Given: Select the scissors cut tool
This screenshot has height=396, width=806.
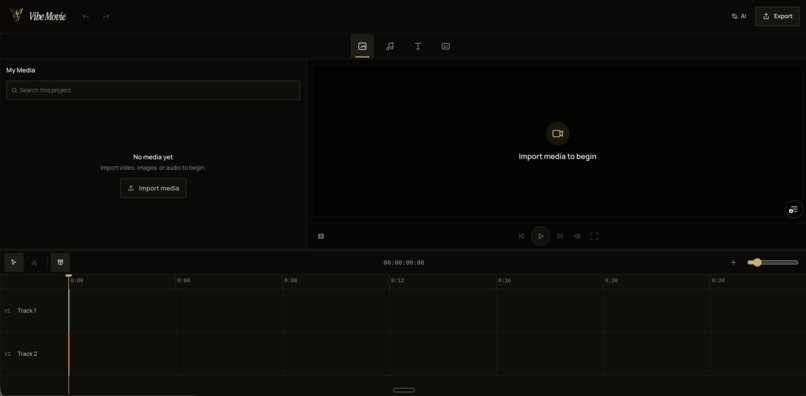Looking at the screenshot, I should tap(34, 262).
